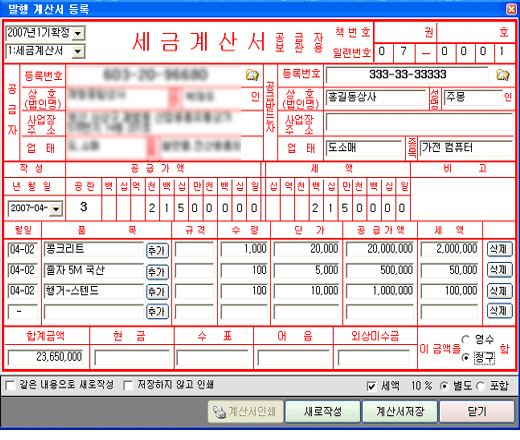Open supplier registration number lookup folder icon
The height and width of the screenshot is (440, 520).
coord(252,75)
